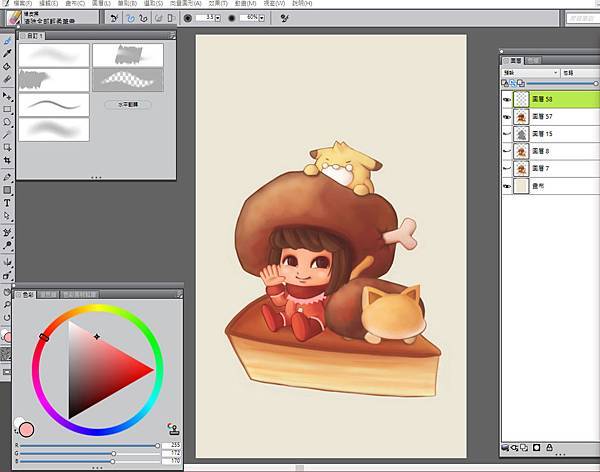
Task: Select the Mirror Painting tool
Action: click(7, 263)
